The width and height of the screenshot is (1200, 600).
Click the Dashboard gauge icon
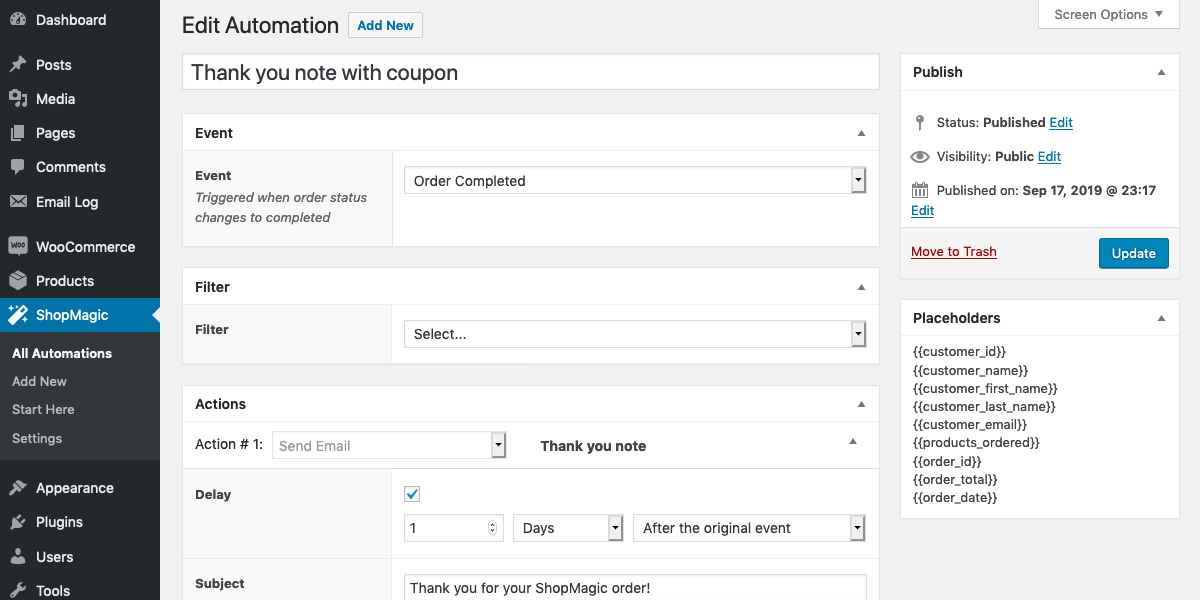click(18, 20)
